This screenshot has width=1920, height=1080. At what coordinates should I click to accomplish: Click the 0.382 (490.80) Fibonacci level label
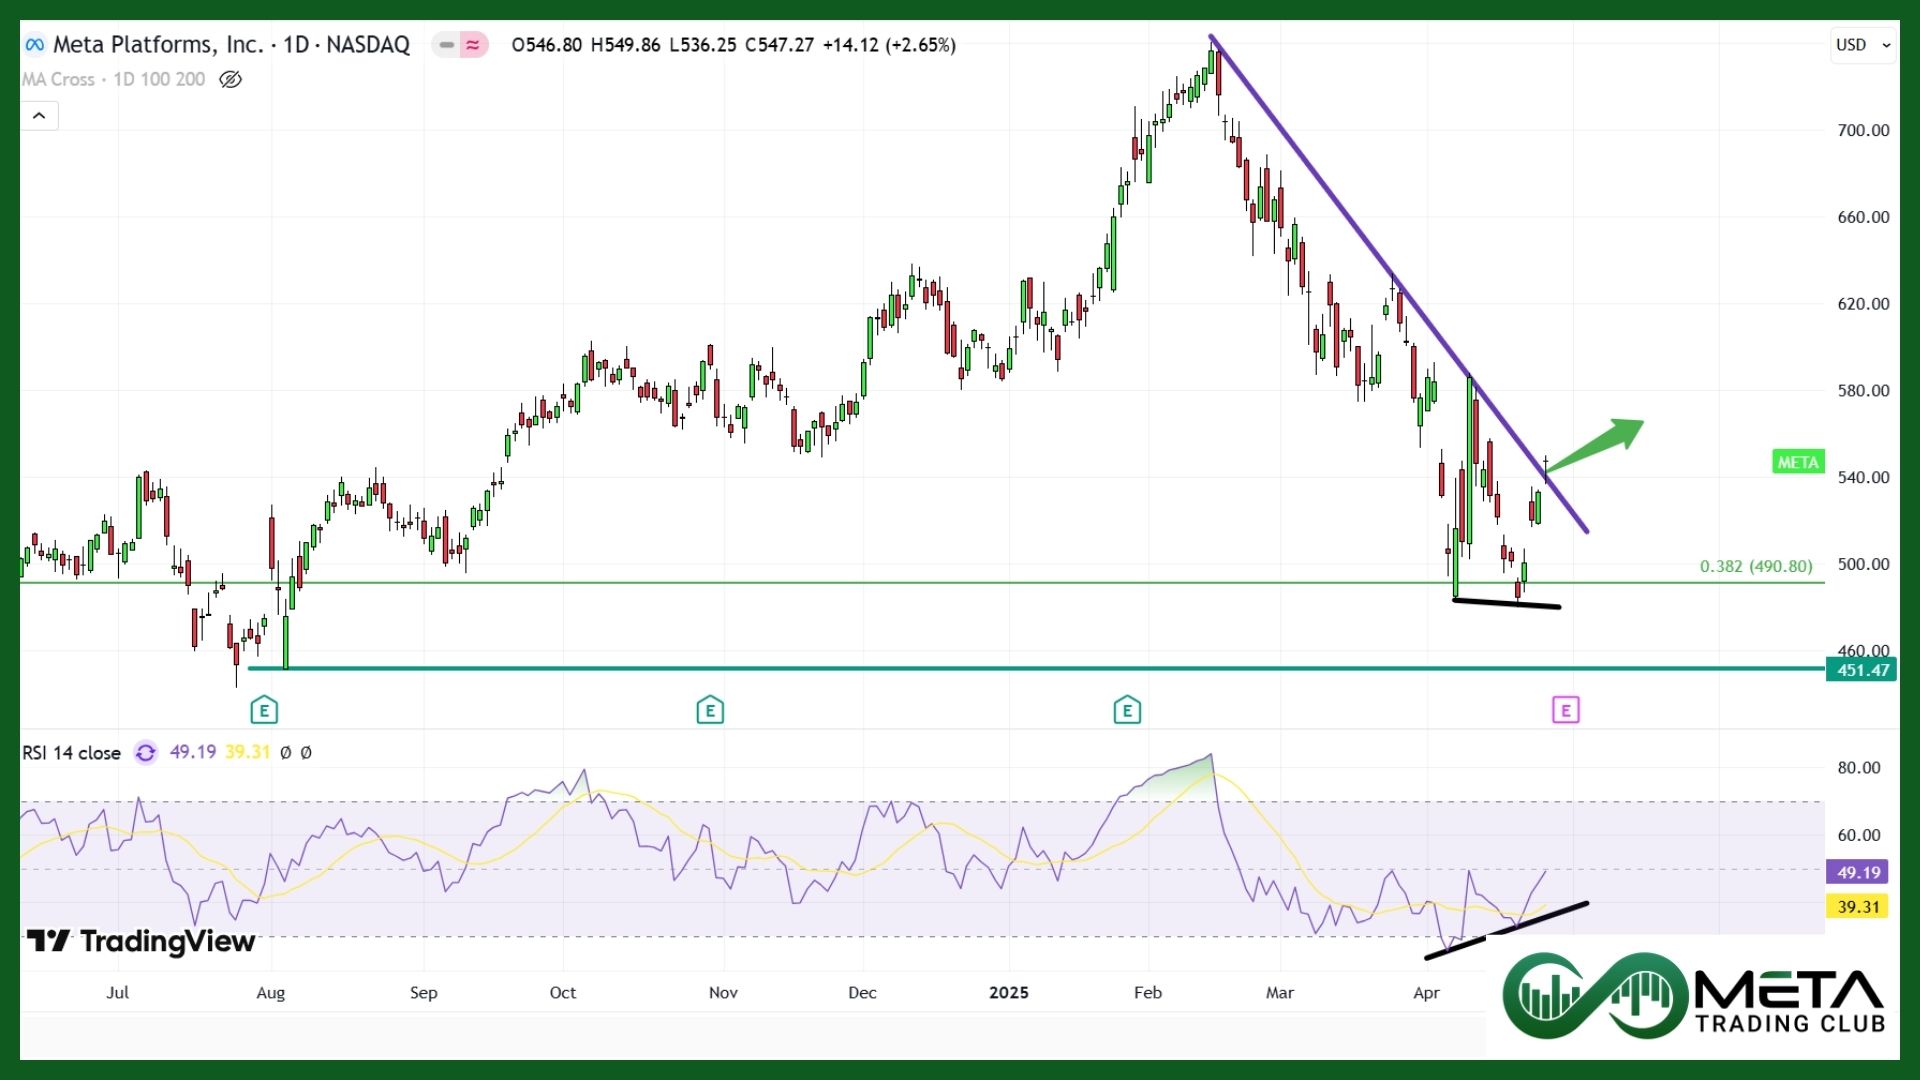[x=1756, y=566]
